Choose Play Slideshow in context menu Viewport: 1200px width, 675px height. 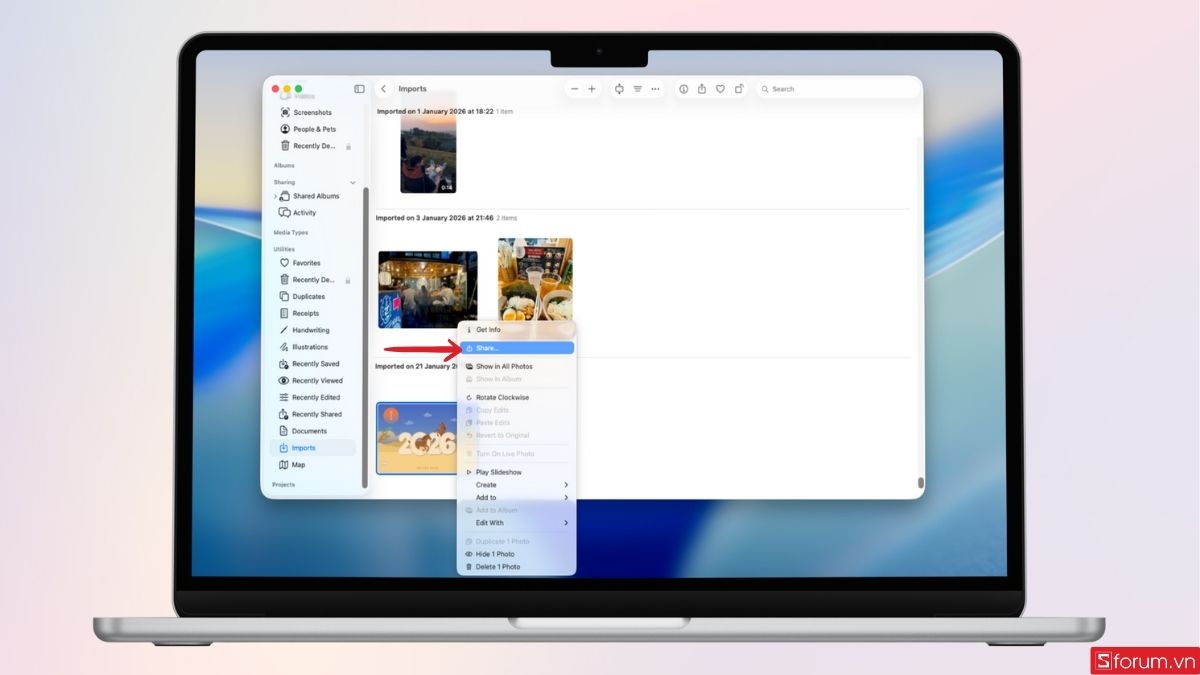click(516, 472)
